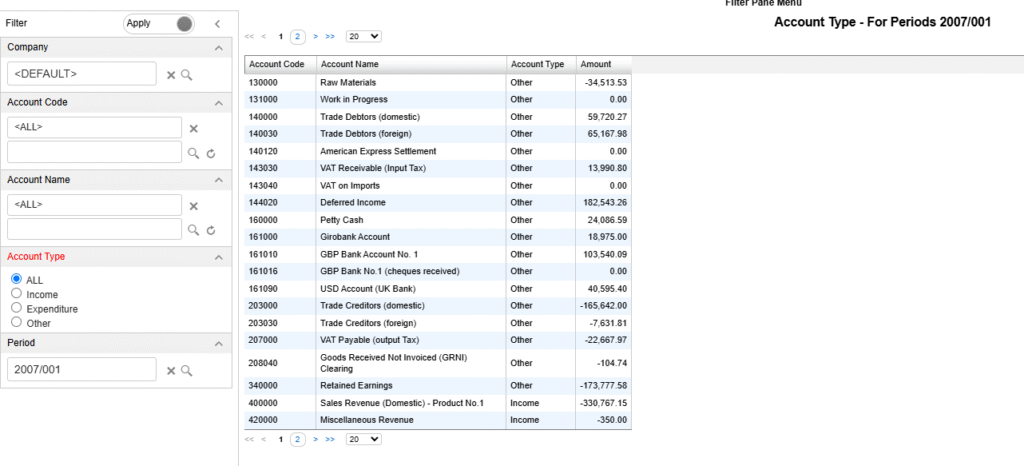Choose the Other account type radio
The width and height of the screenshot is (1024, 466).
click(x=17, y=322)
